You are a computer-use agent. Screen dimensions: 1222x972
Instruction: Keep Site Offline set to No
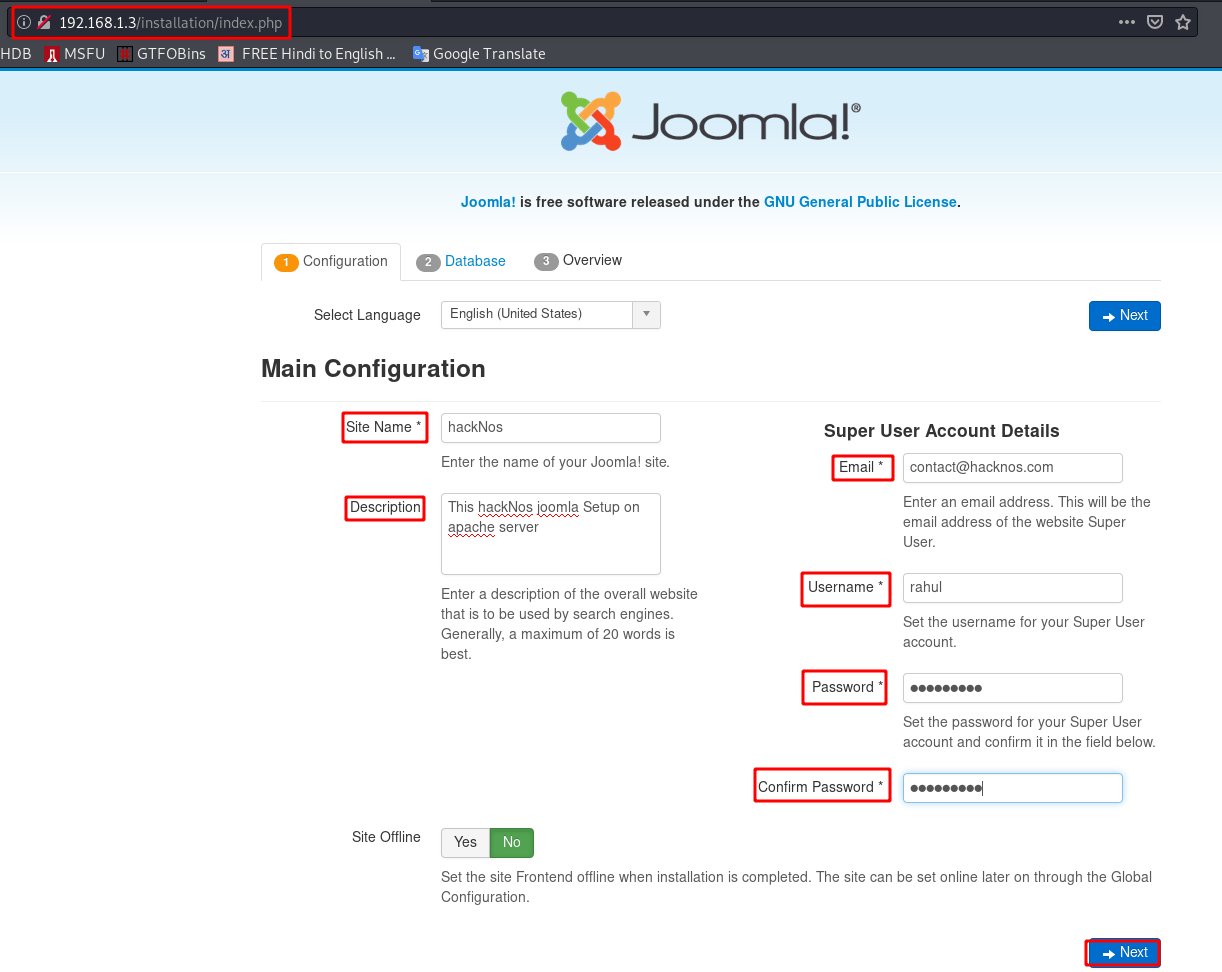click(511, 843)
